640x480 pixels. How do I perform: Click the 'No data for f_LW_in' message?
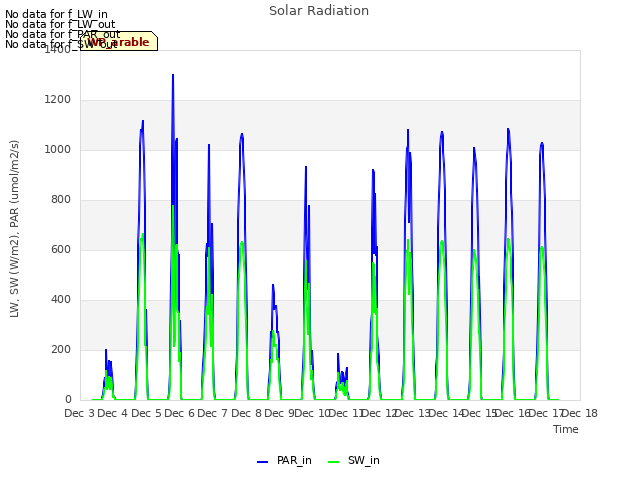[56, 14]
